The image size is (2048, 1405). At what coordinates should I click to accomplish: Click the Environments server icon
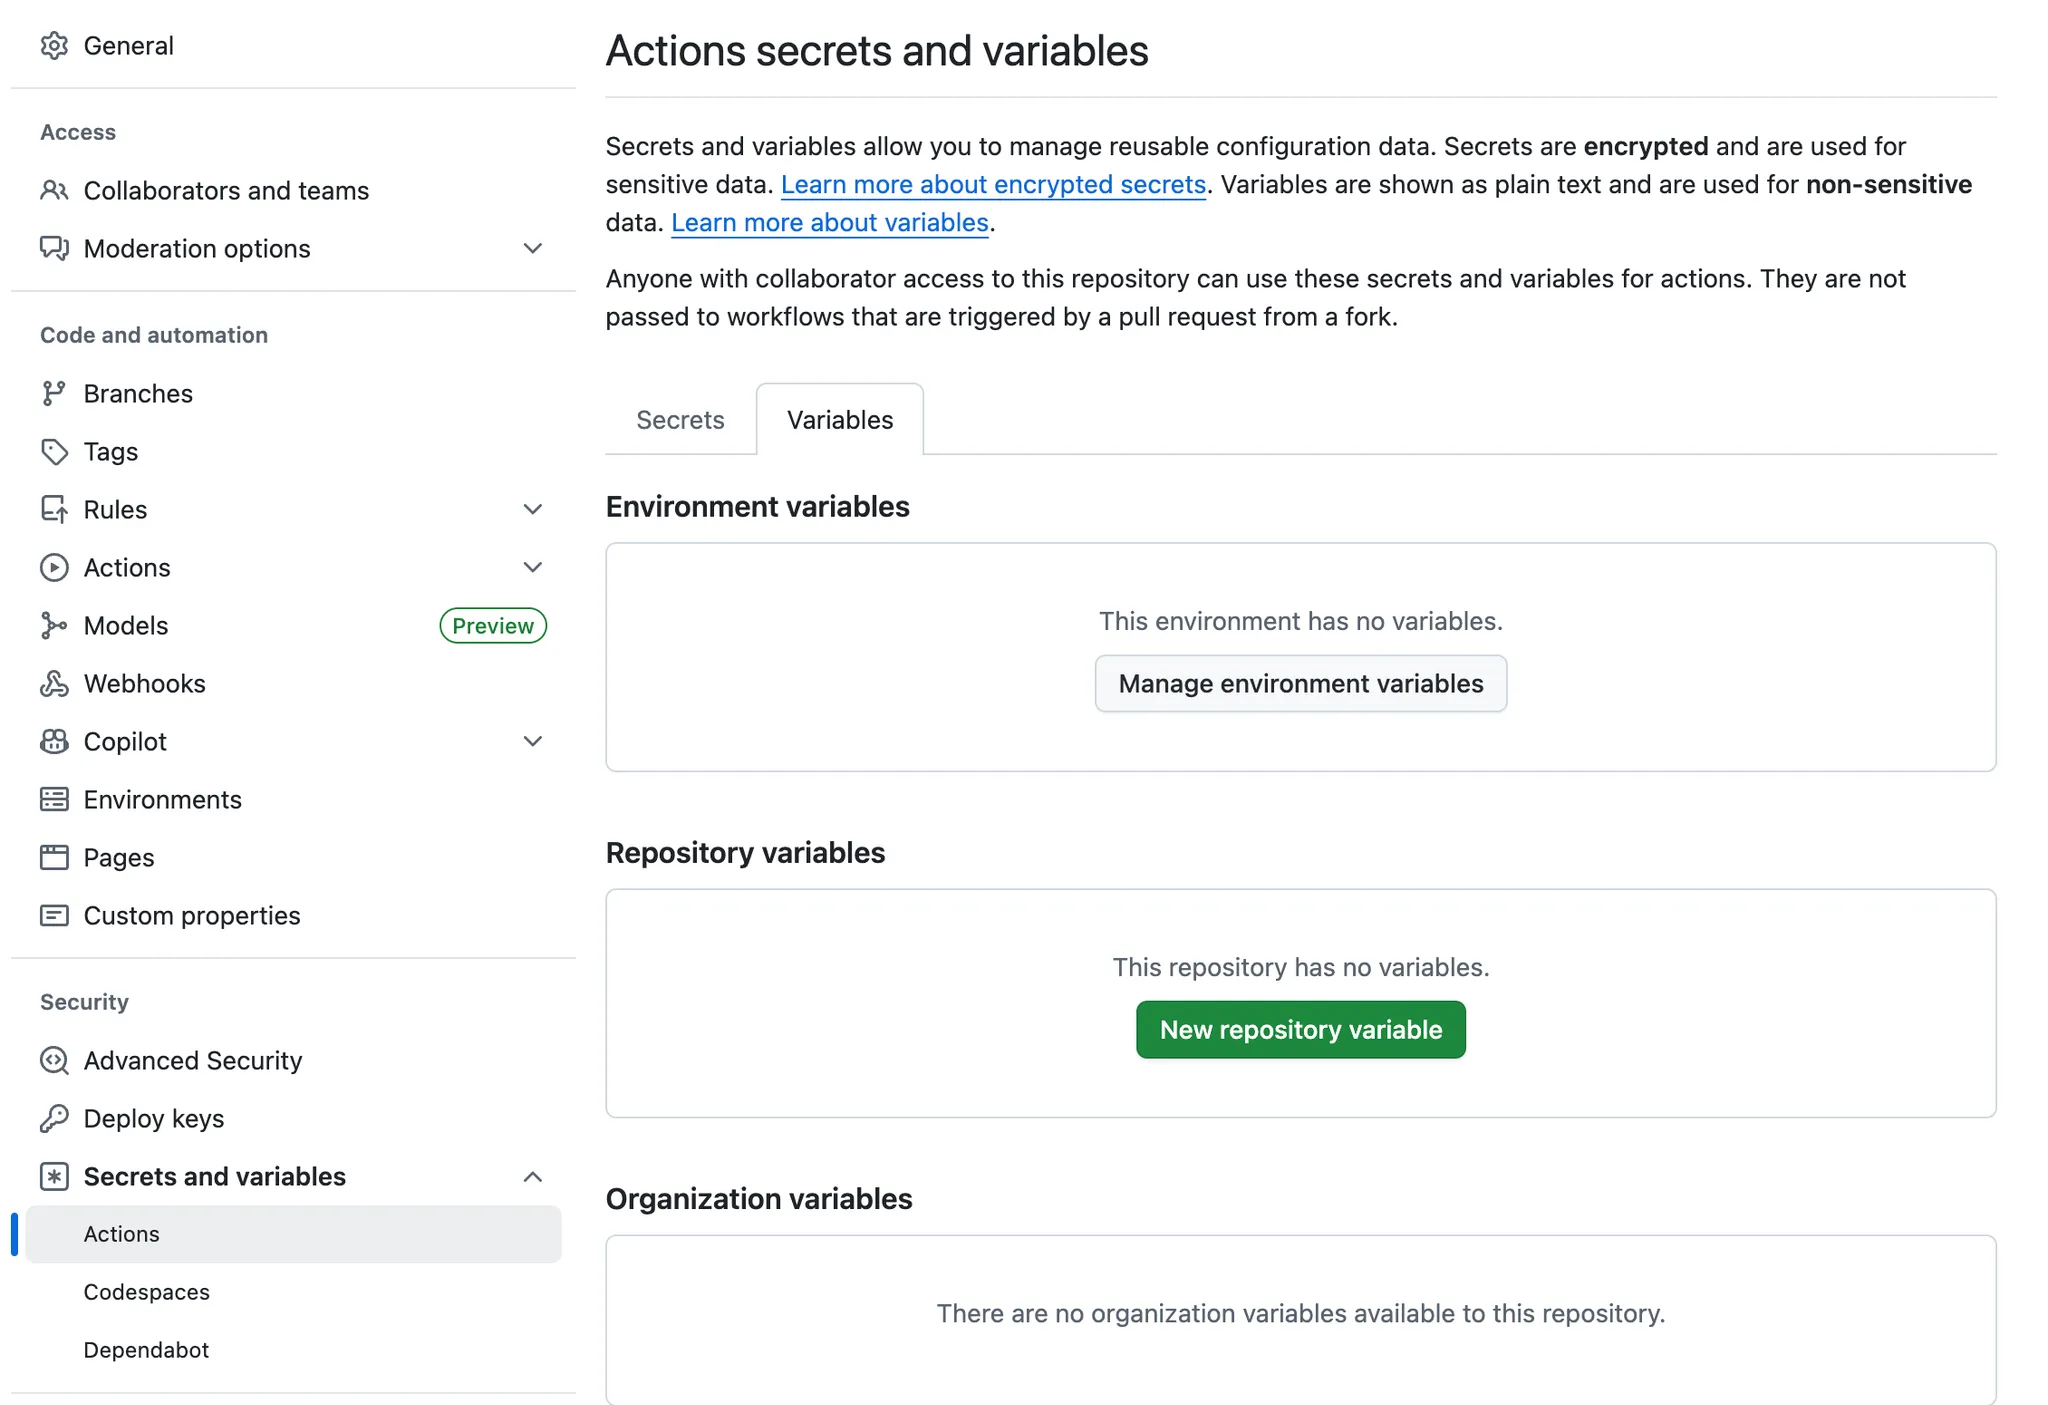point(54,800)
